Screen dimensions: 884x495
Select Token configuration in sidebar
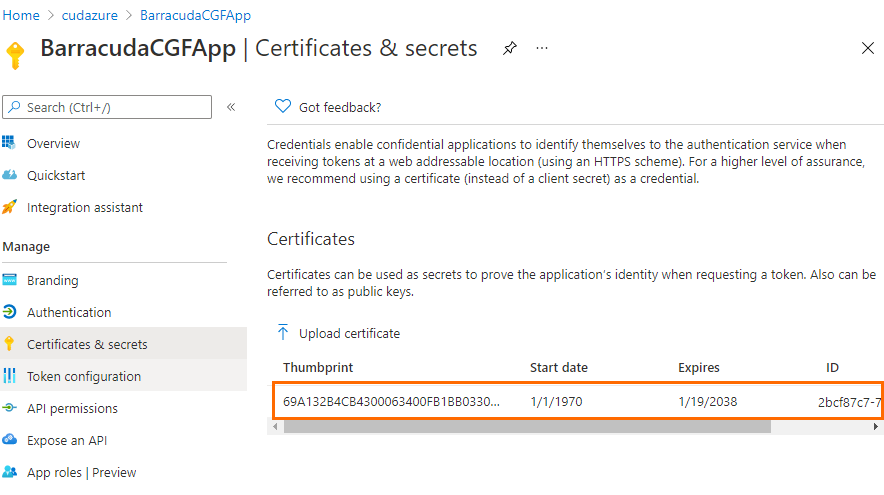coord(84,376)
